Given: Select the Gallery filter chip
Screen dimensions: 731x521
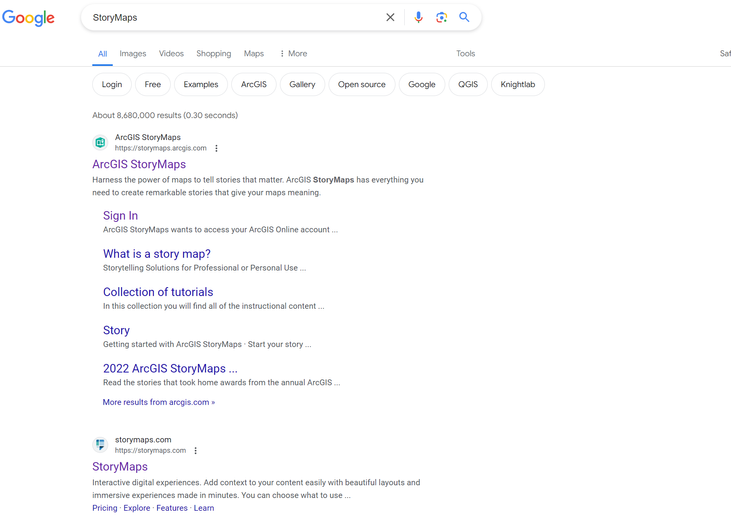Looking at the screenshot, I should (x=302, y=84).
